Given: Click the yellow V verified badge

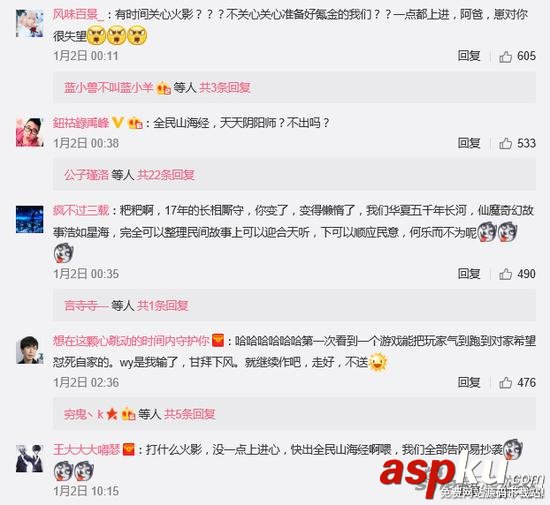Looking at the screenshot, I should (x=118, y=123).
